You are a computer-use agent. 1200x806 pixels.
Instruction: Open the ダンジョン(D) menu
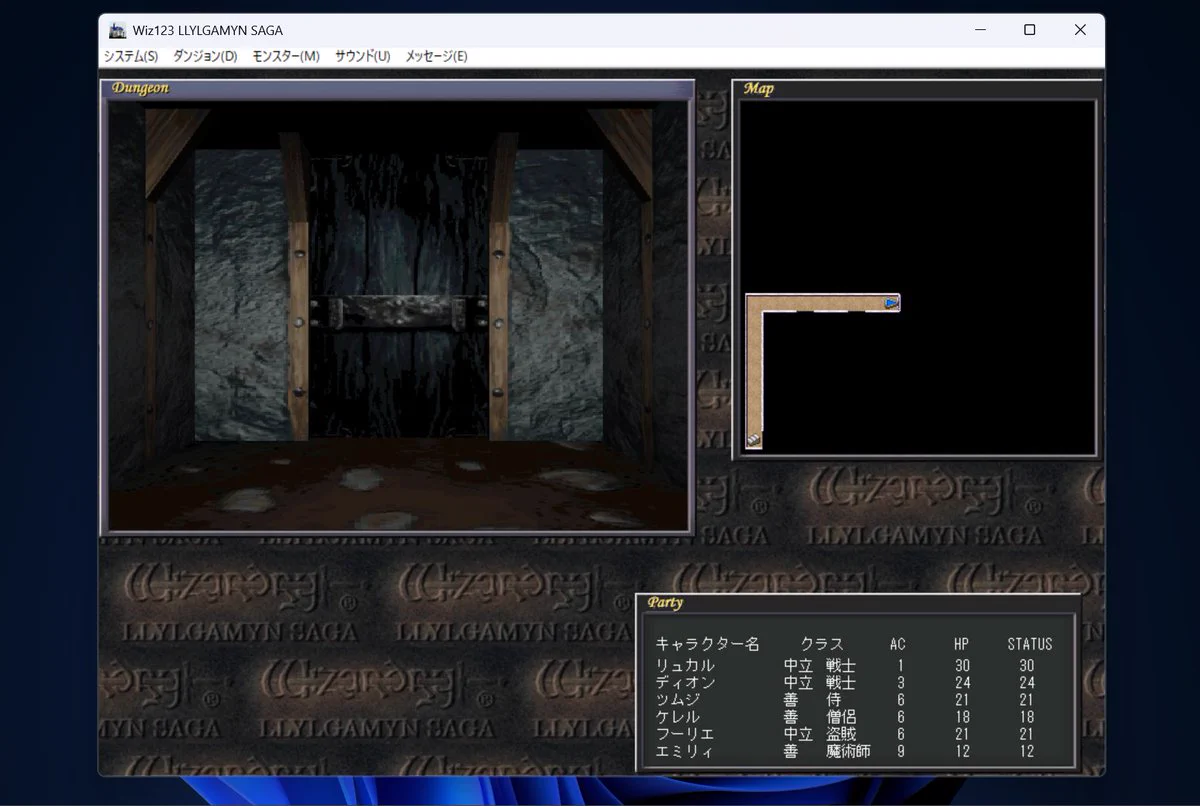205,56
